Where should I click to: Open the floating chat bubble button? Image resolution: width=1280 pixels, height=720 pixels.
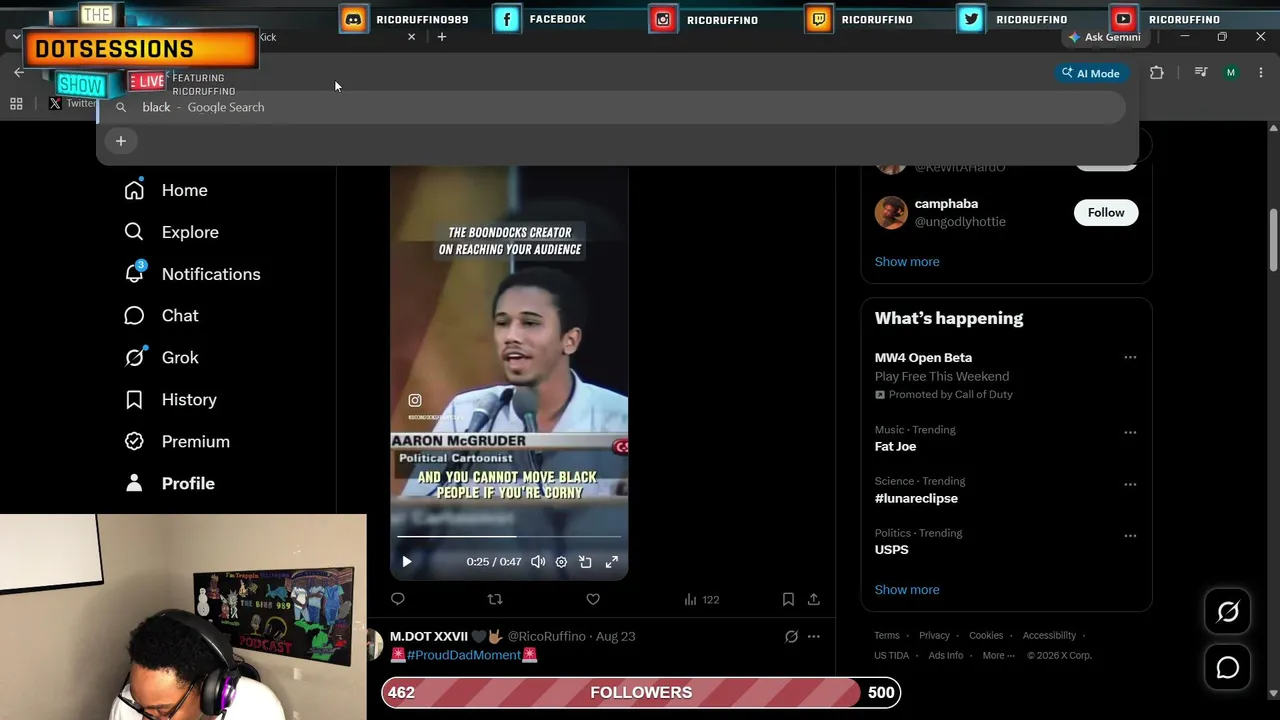tap(1228, 668)
